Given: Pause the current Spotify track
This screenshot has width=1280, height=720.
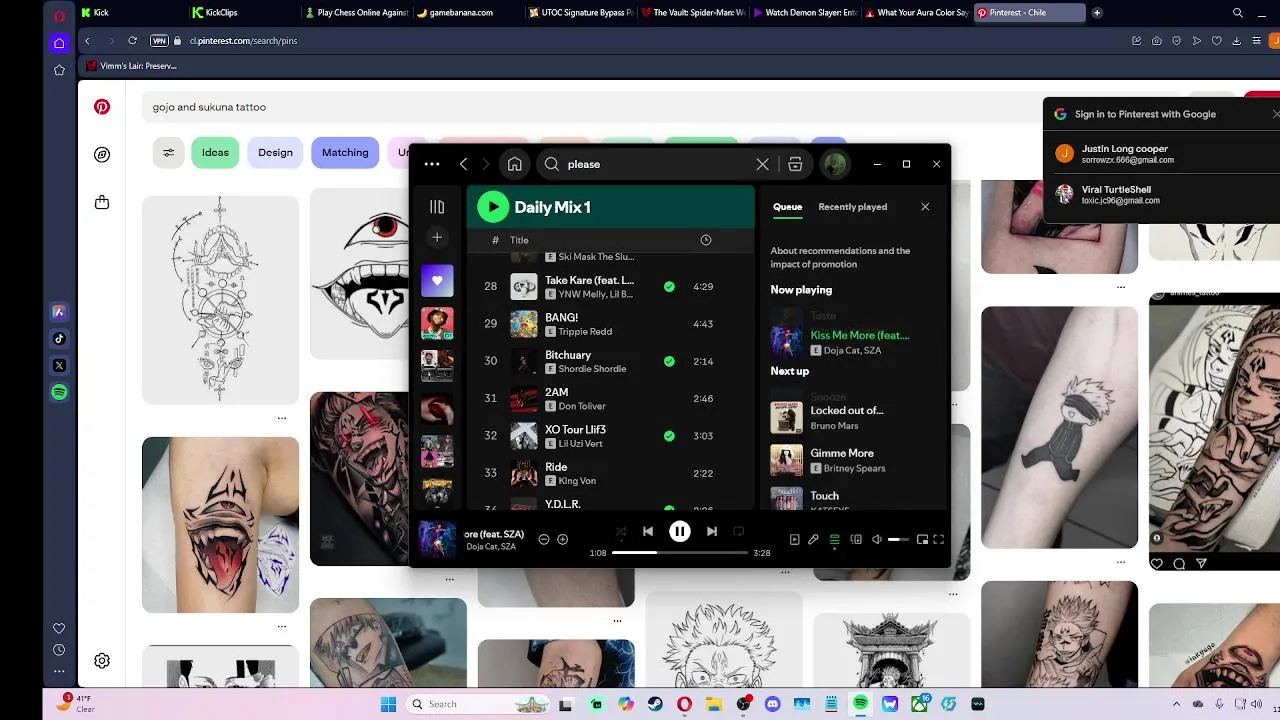Looking at the screenshot, I should coord(679,532).
